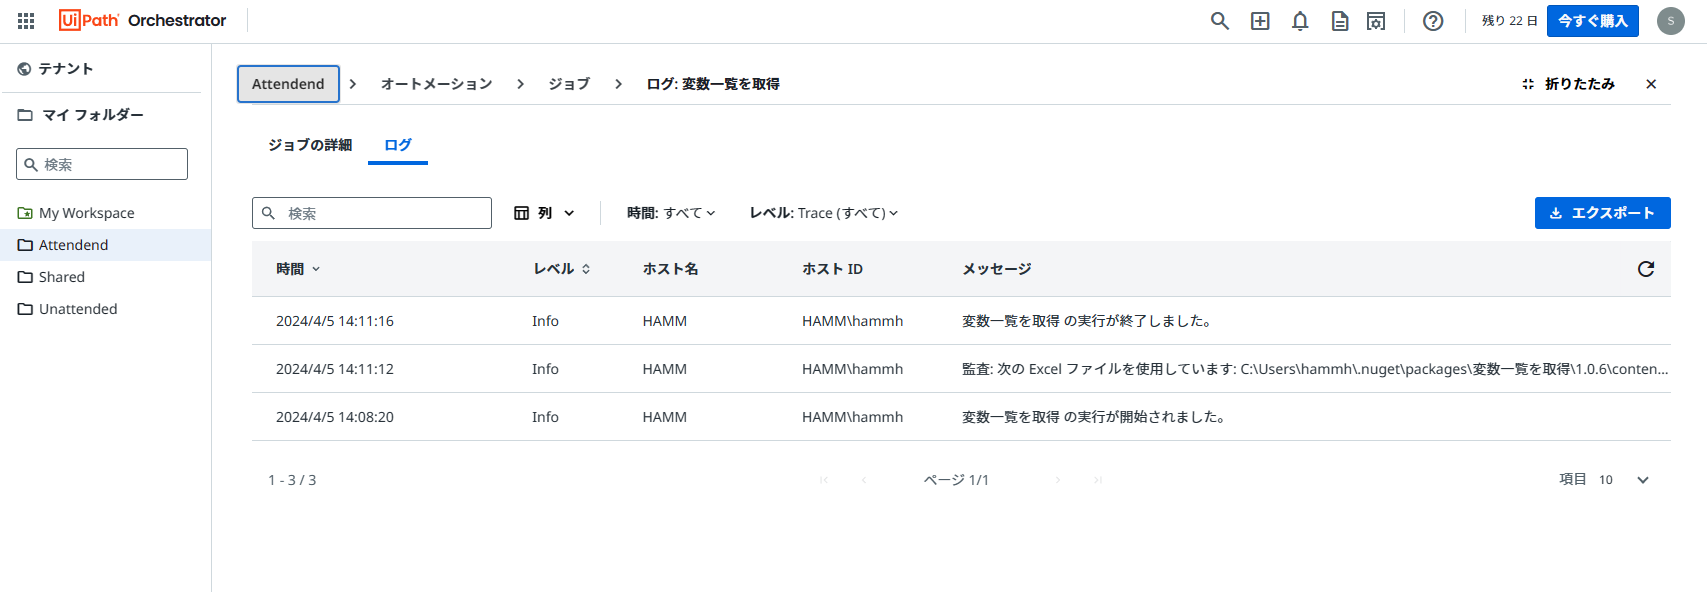Open the 時間 filter dropdown
The image size is (1707, 592).
(x=671, y=213)
